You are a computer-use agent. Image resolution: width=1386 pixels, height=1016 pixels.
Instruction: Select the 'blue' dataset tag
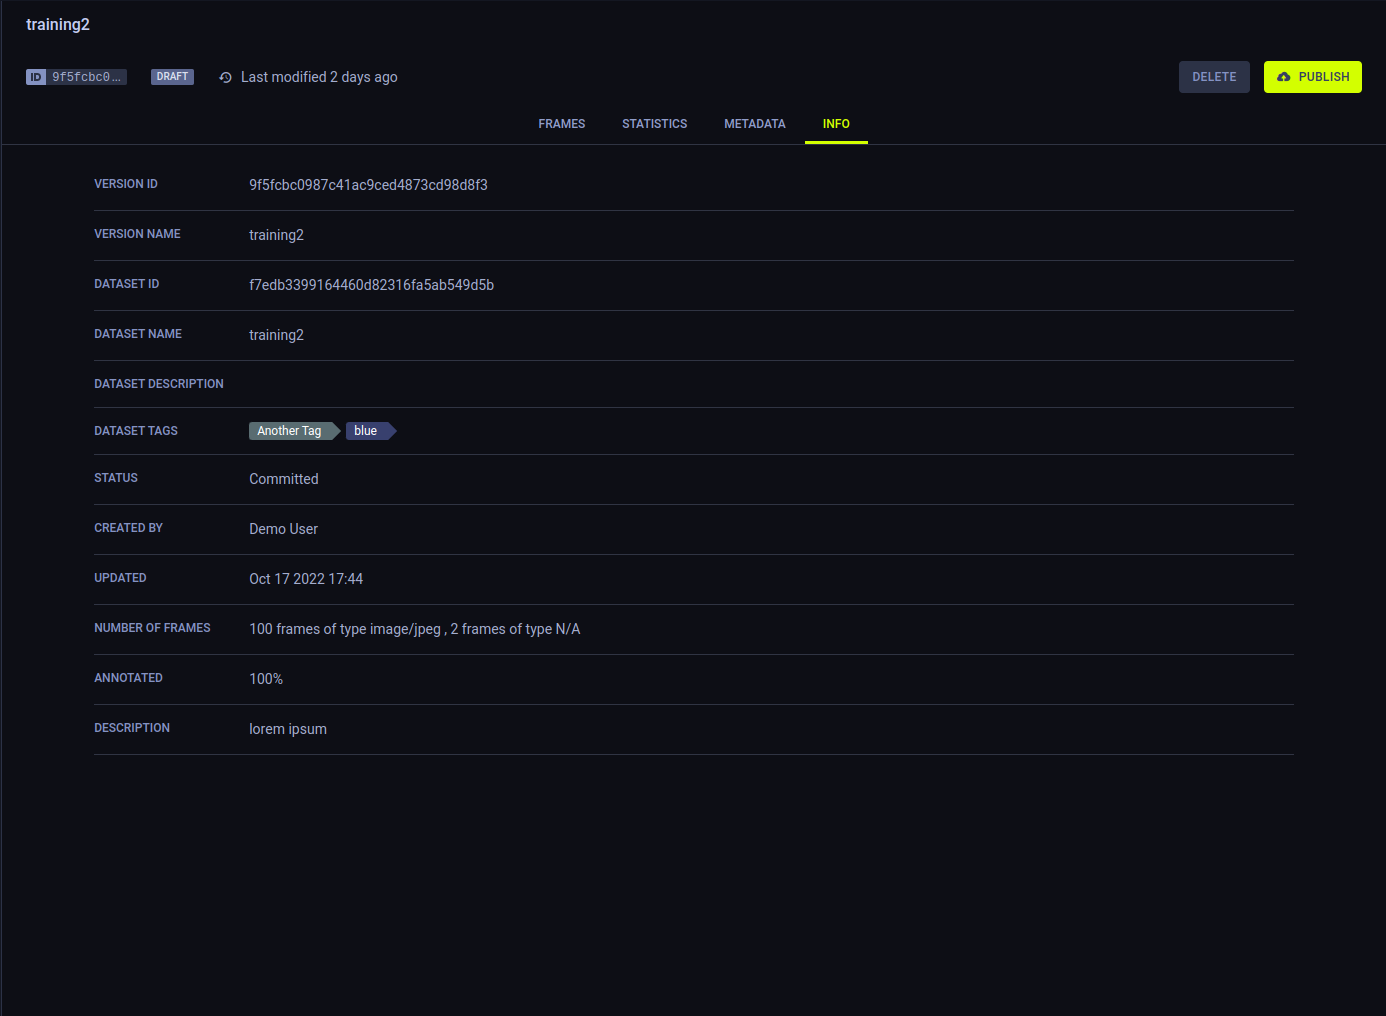(x=366, y=431)
